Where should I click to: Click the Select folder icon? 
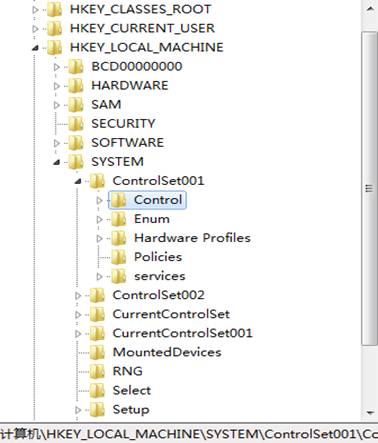(97, 390)
